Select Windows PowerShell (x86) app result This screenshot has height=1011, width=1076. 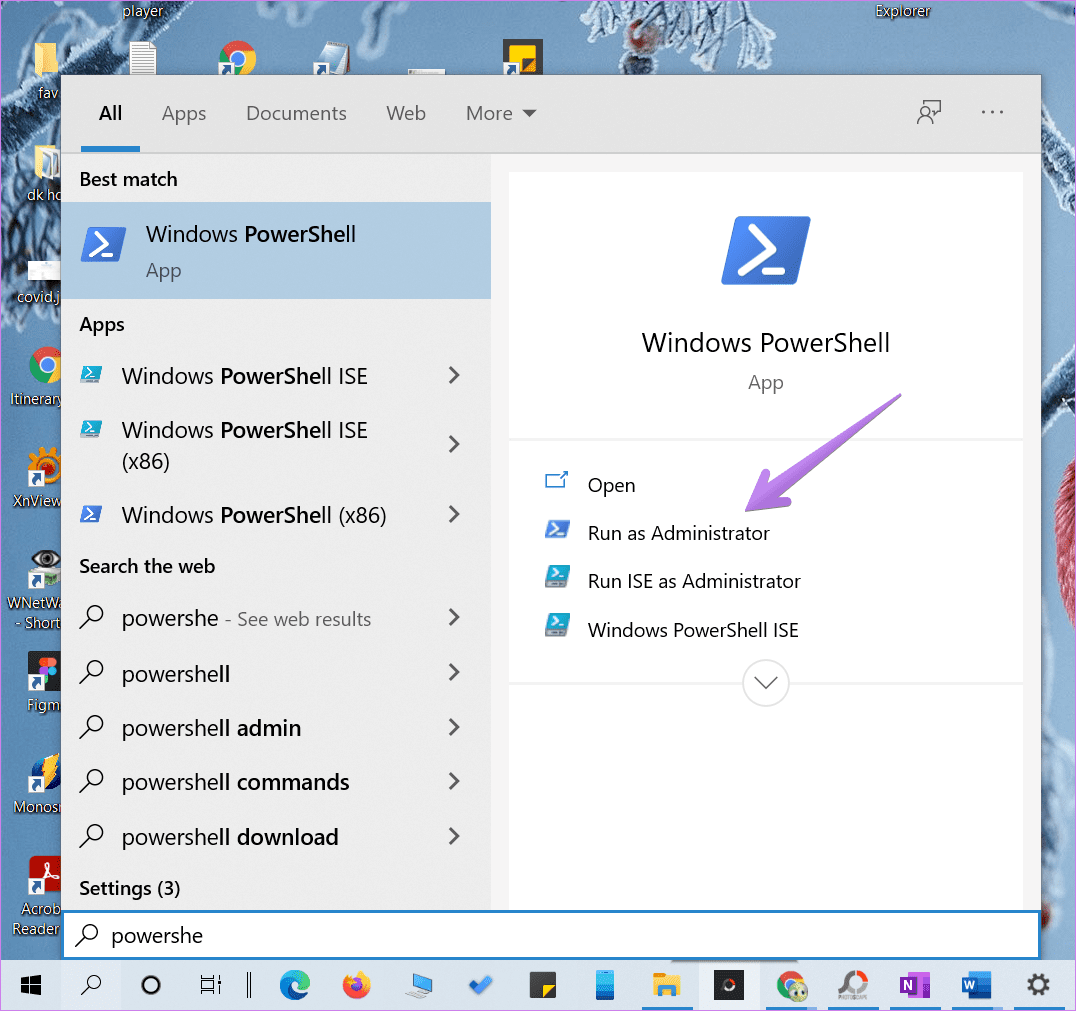(254, 515)
